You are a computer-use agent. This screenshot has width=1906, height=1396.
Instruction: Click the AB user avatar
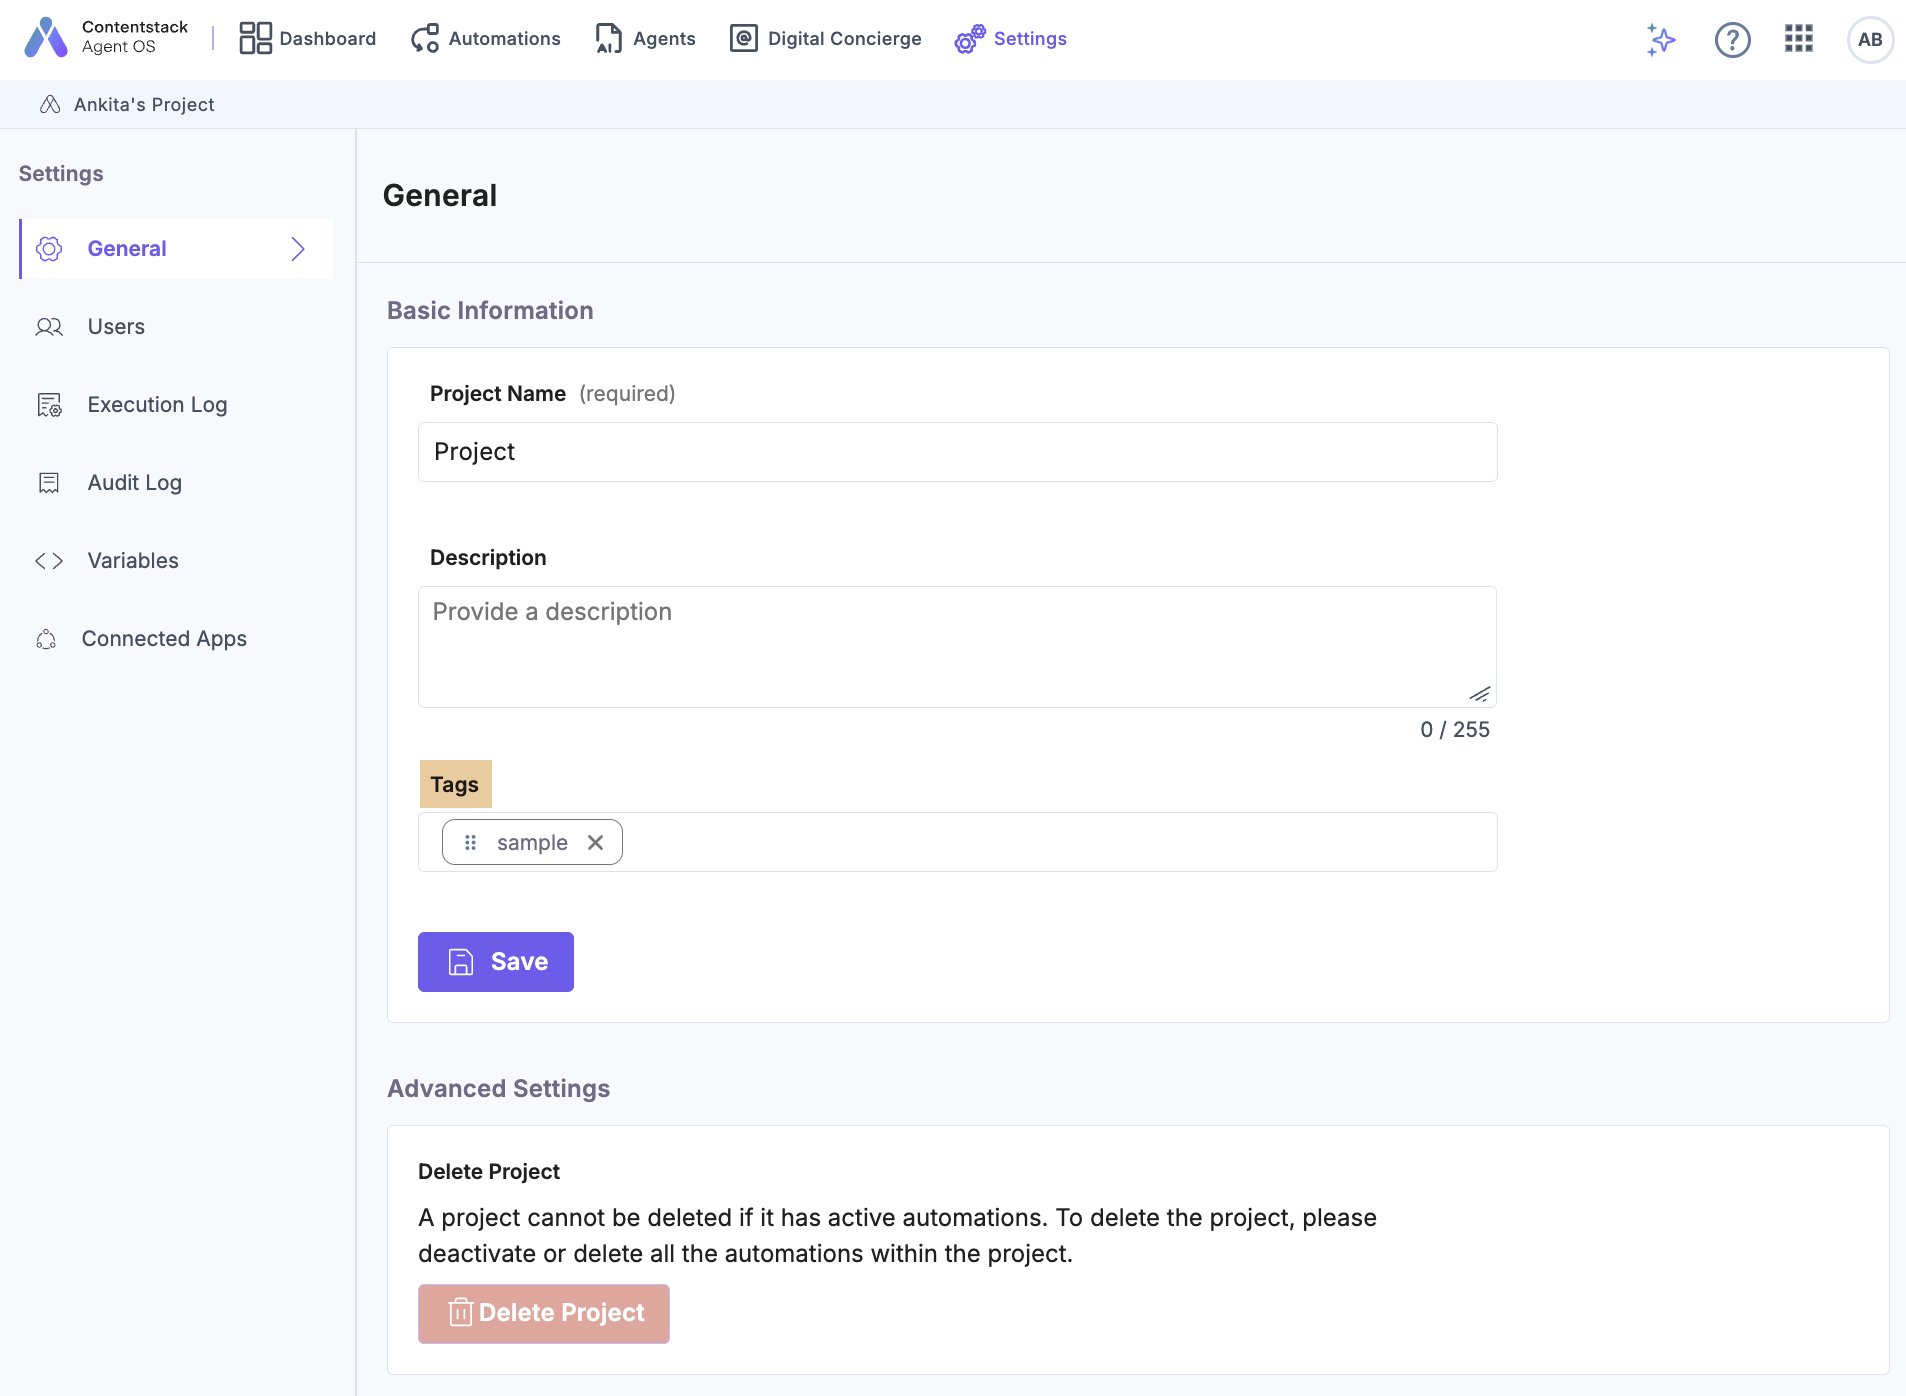click(x=1870, y=40)
